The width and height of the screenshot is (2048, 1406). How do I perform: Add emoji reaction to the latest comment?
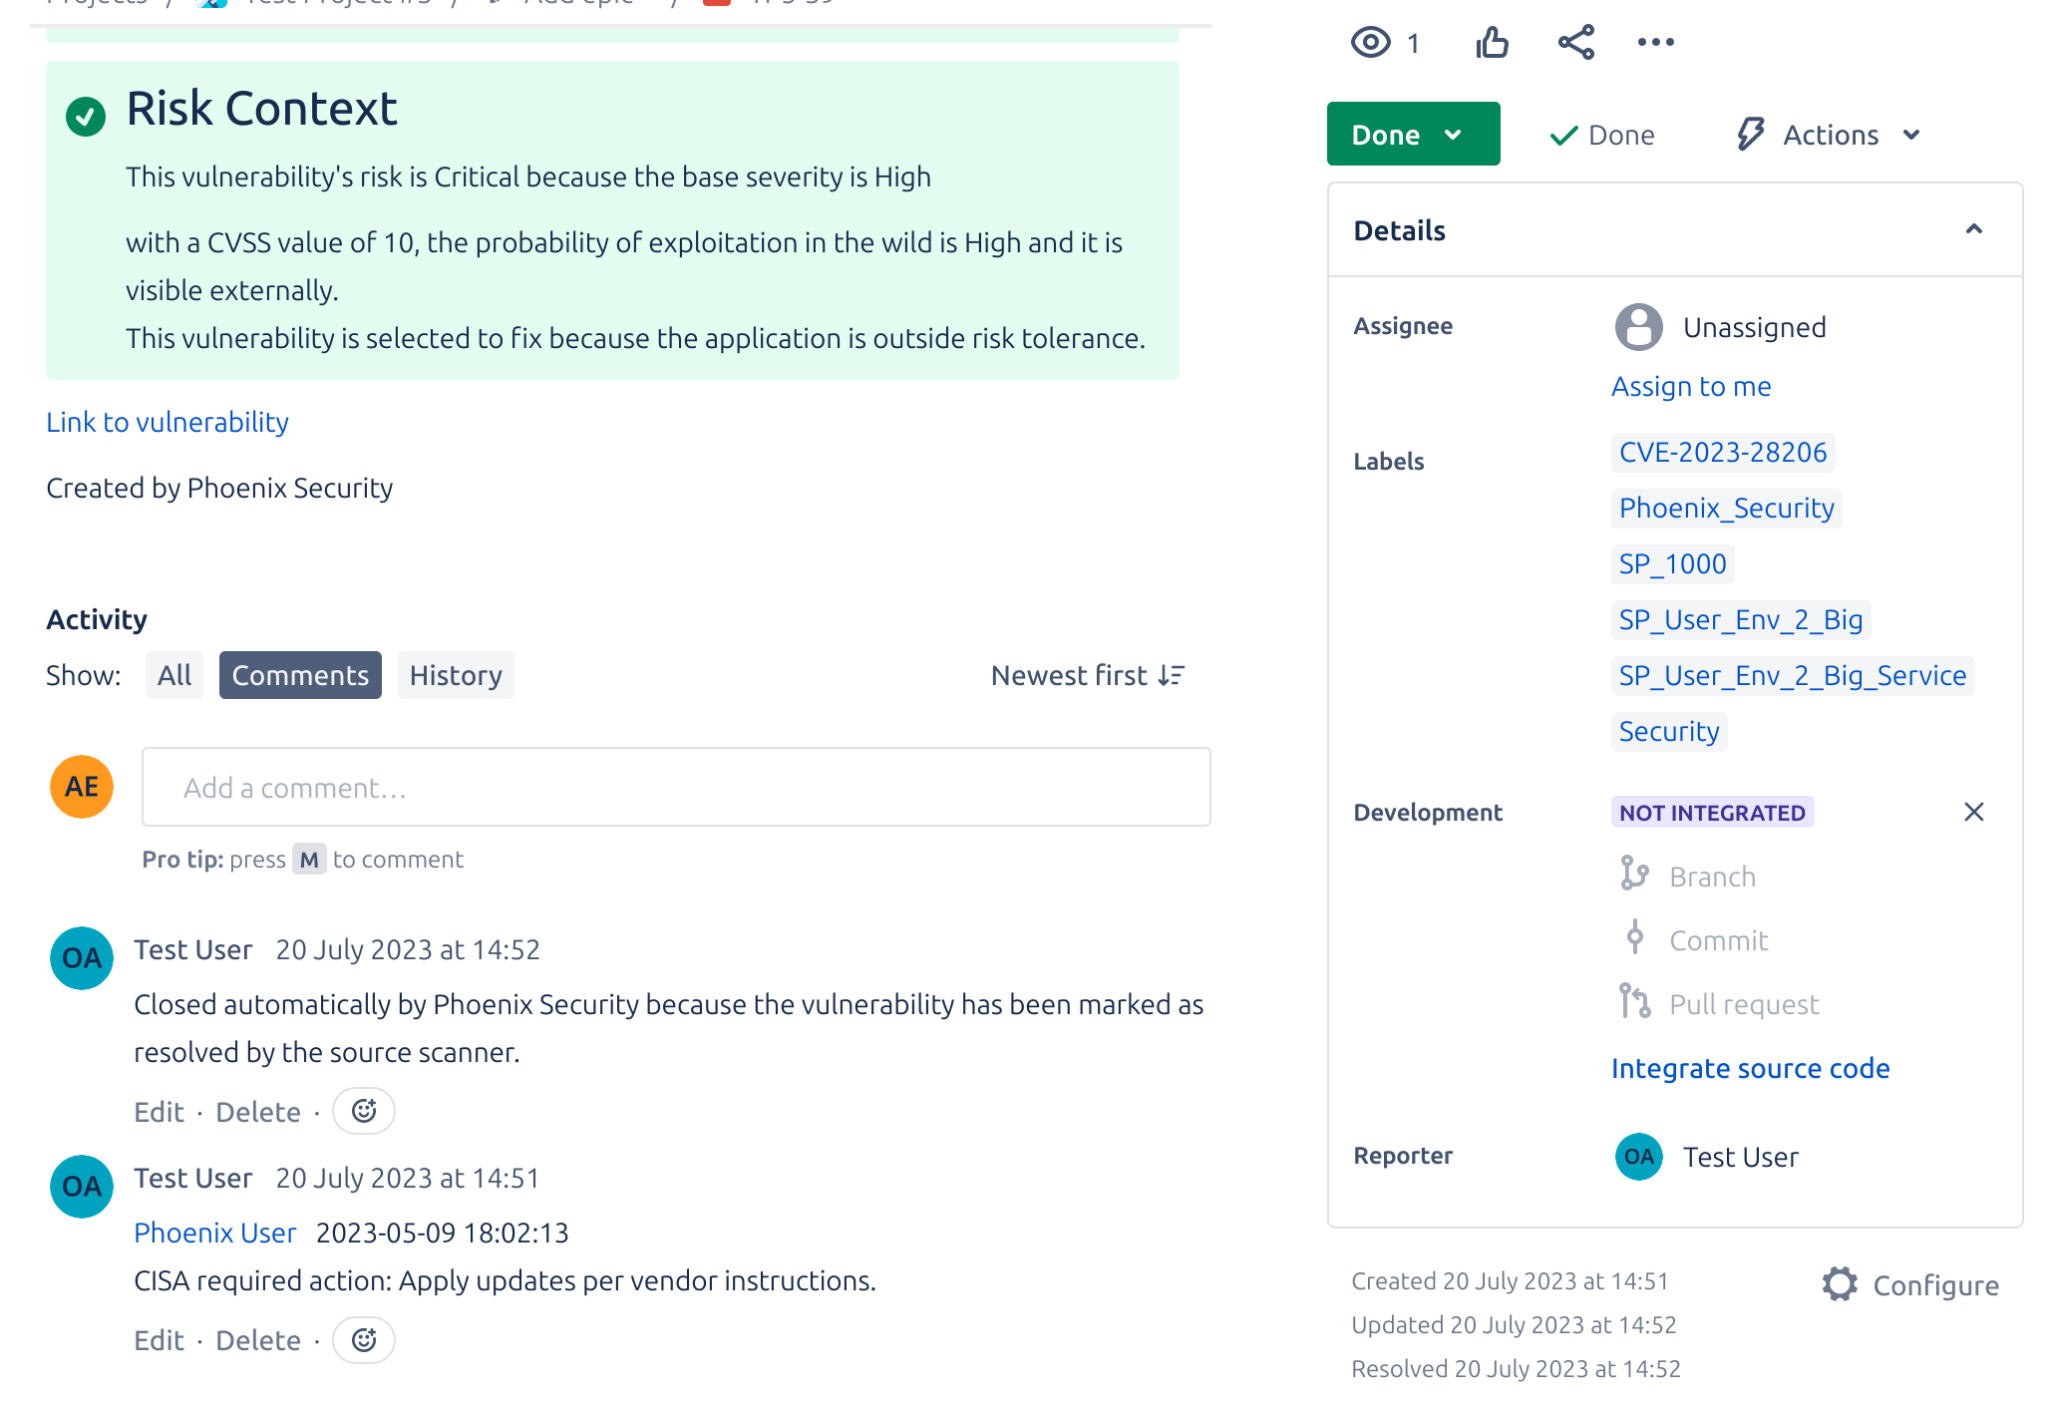point(363,1110)
